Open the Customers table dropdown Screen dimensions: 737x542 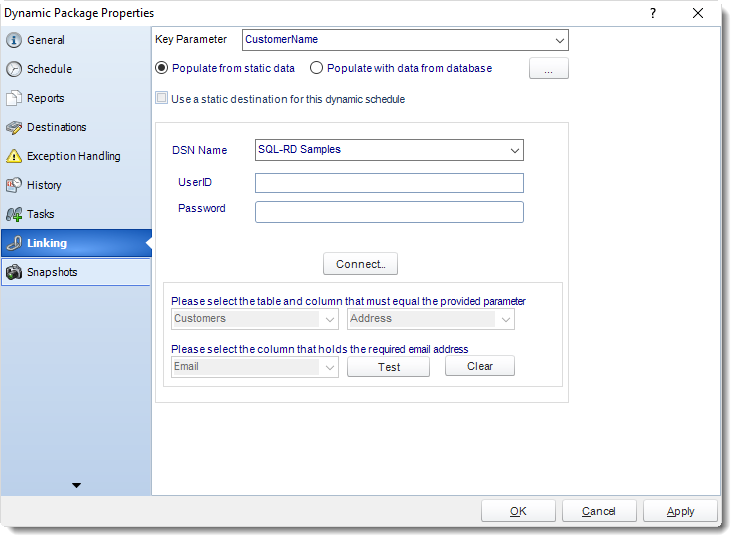point(330,319)
